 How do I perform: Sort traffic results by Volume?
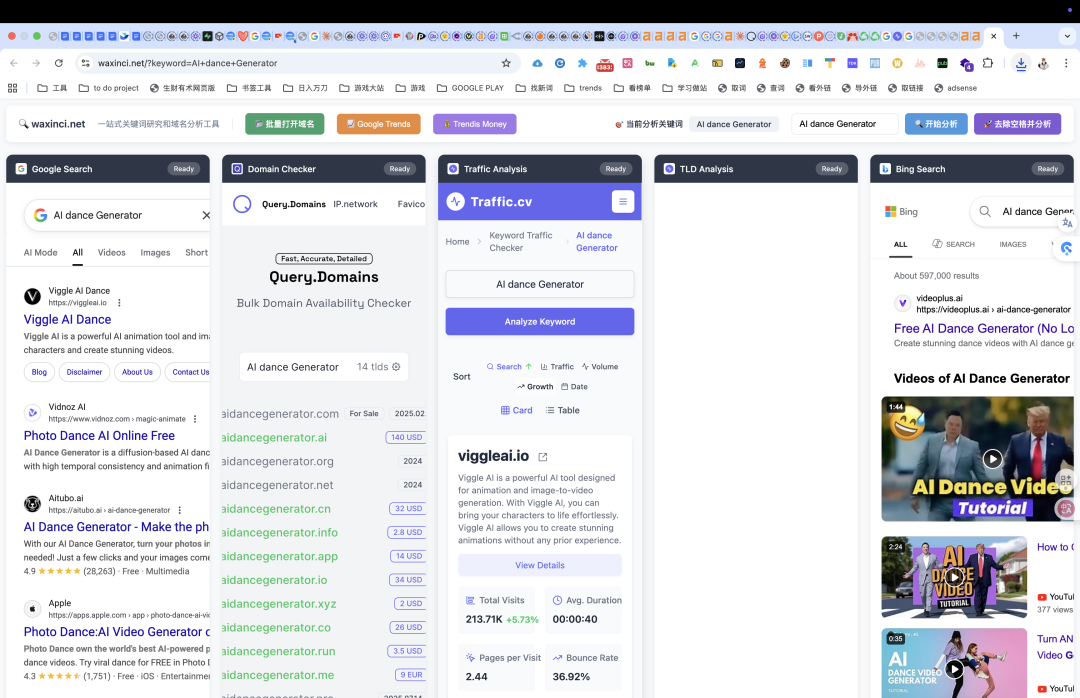(599, 367)
